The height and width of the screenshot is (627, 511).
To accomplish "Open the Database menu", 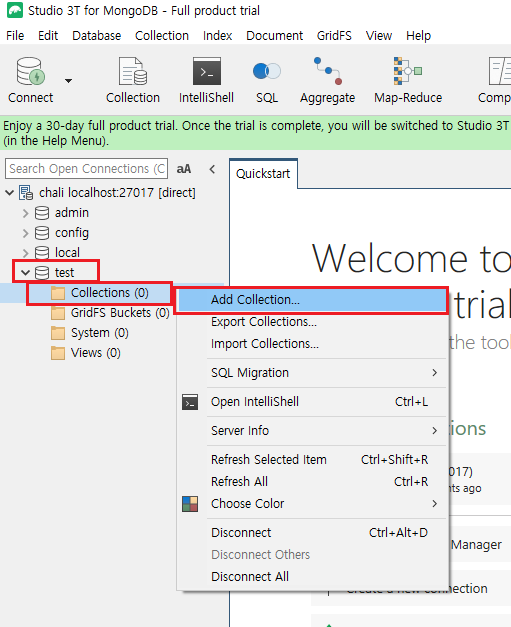I will [x=96, y=36].
